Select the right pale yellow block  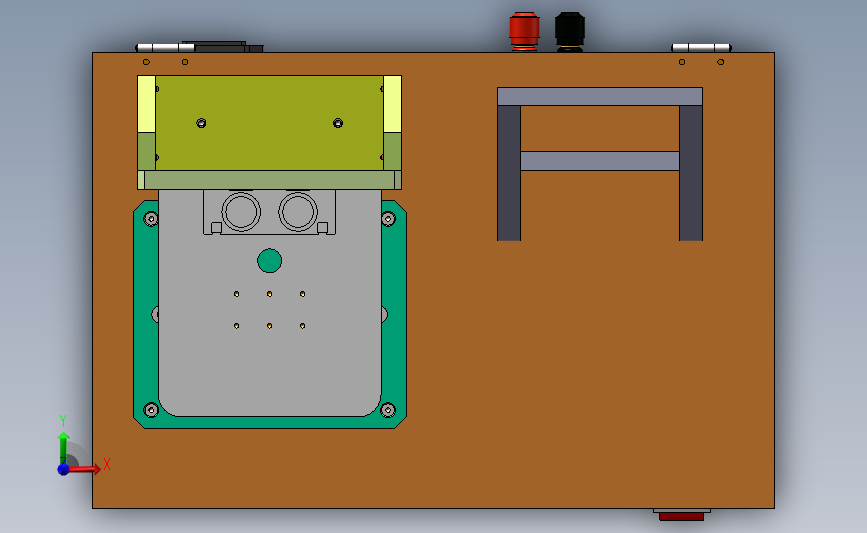click(x=392, y=104)
